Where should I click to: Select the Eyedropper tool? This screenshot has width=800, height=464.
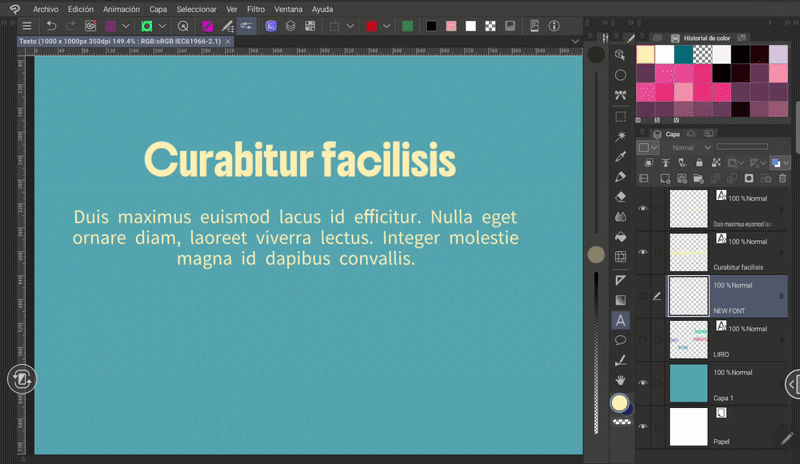[620, 157]
